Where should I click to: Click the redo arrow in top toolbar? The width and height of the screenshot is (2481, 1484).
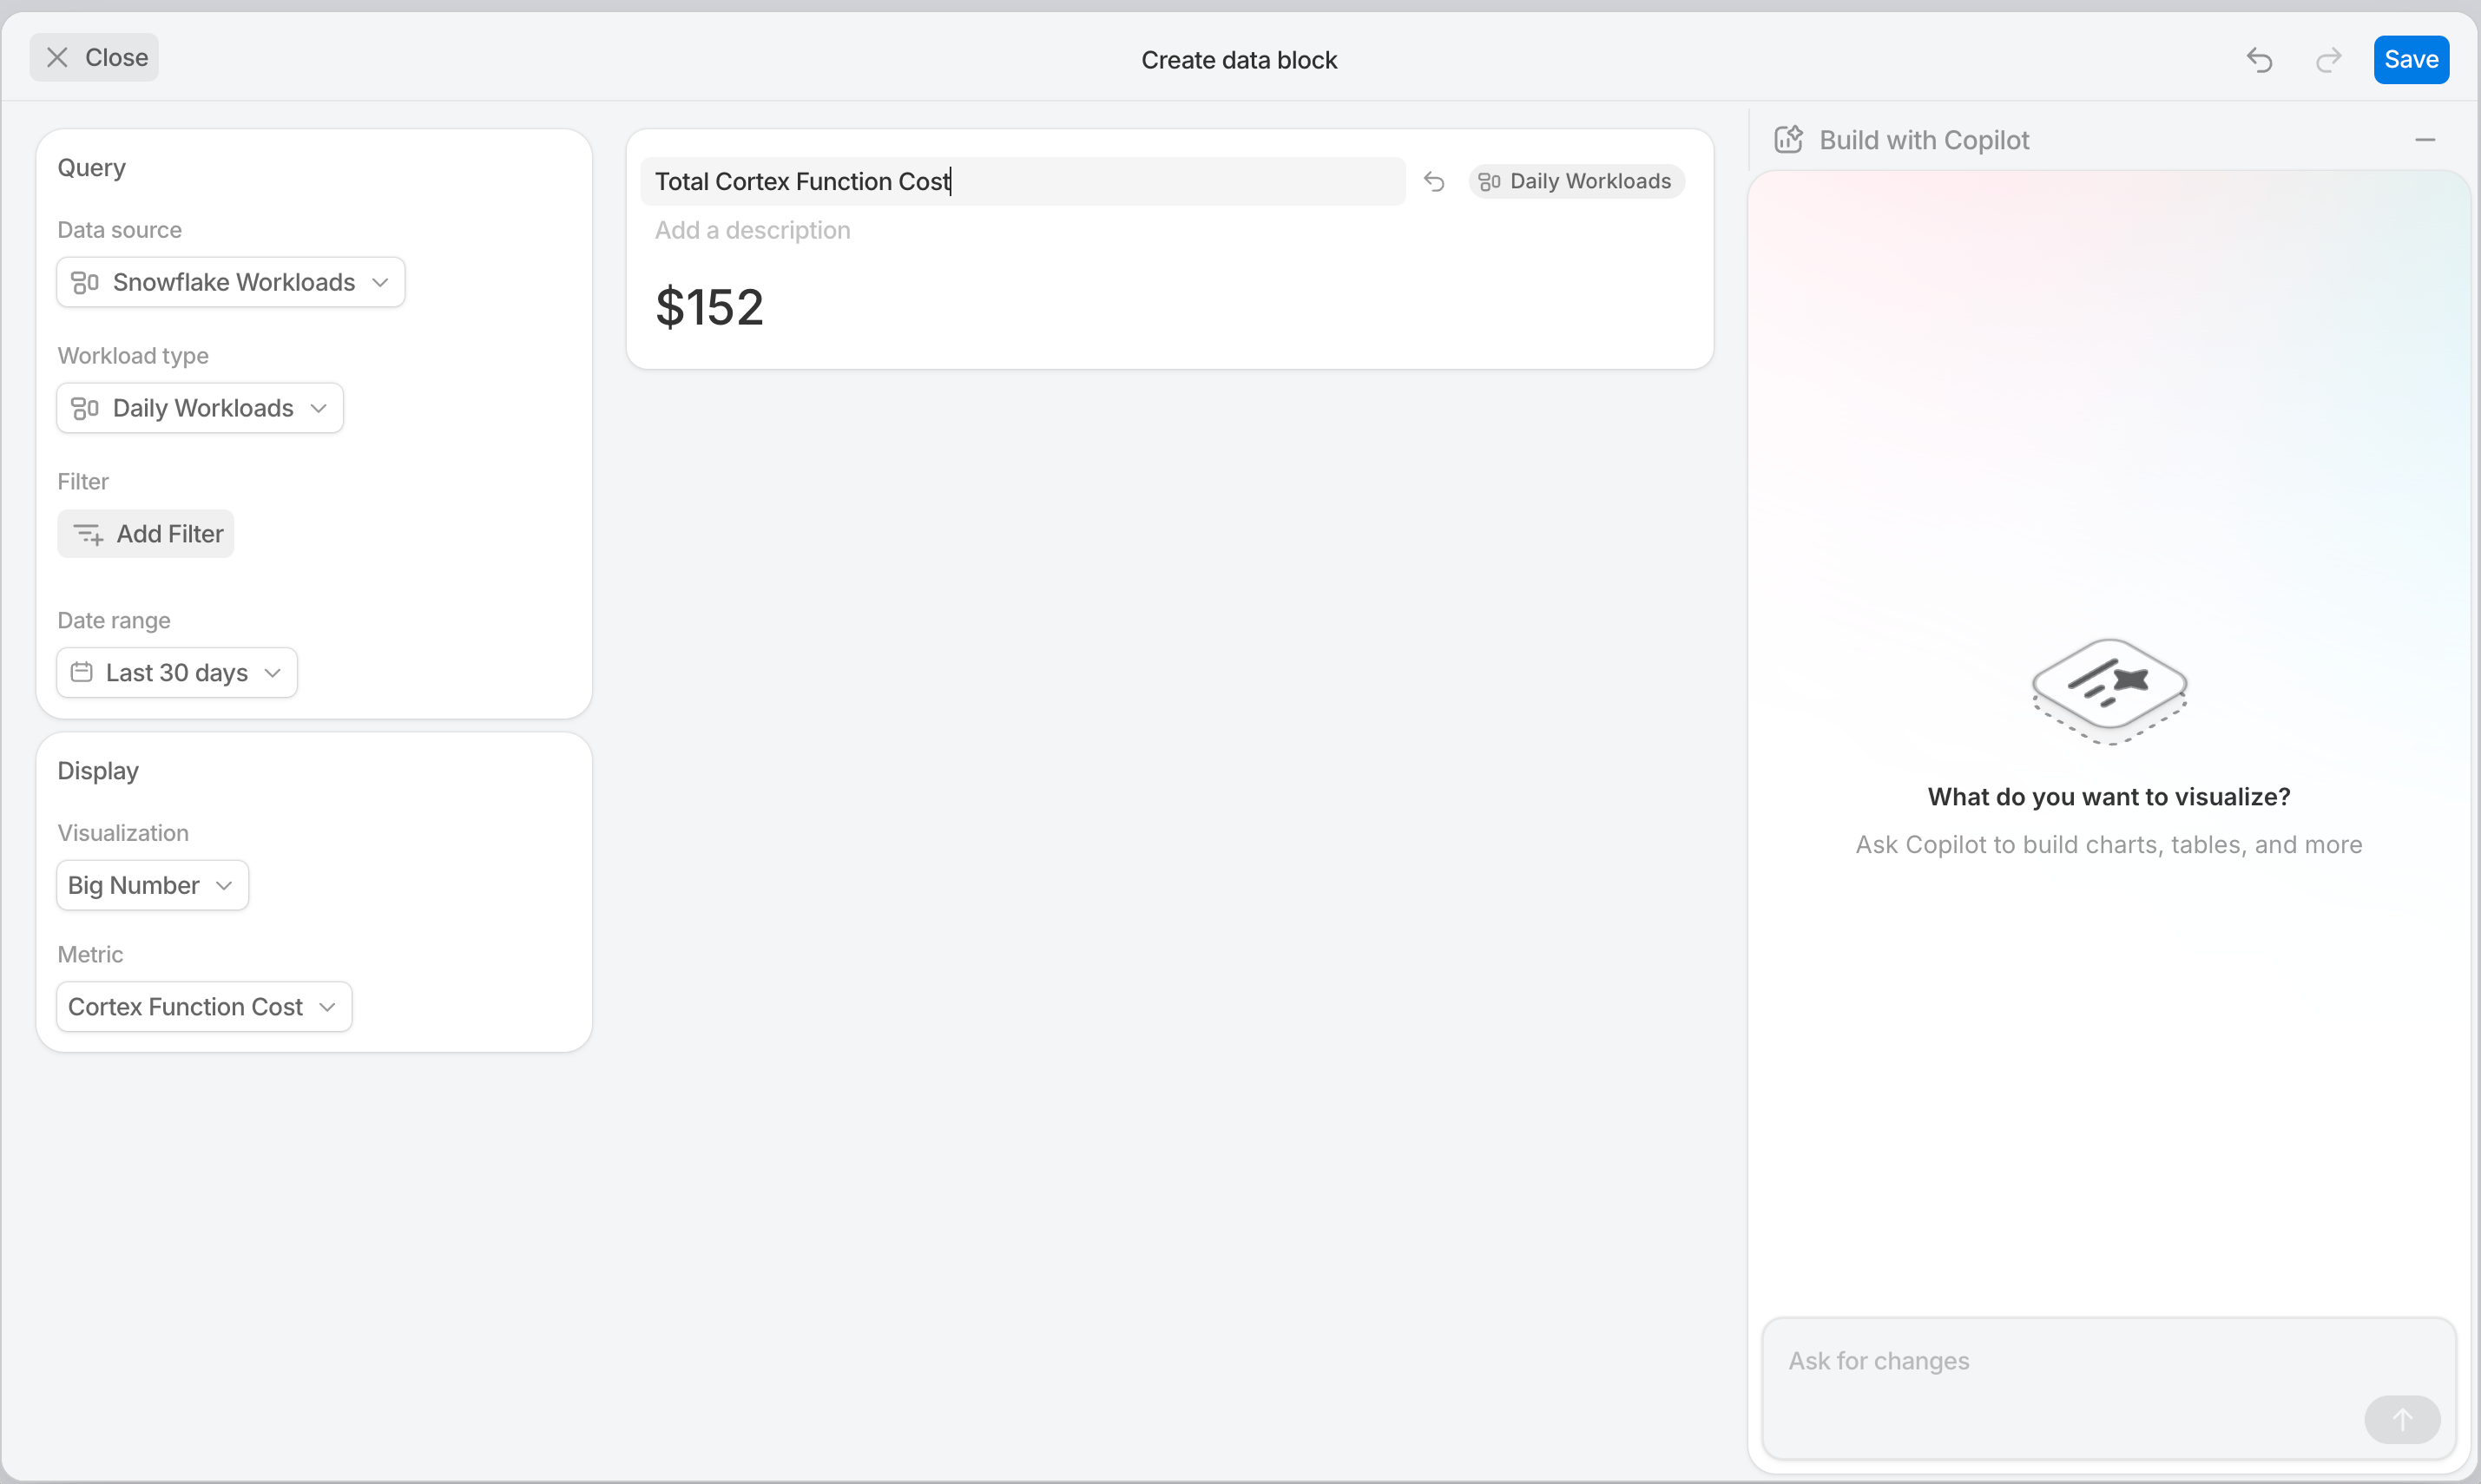[2328, 60]
